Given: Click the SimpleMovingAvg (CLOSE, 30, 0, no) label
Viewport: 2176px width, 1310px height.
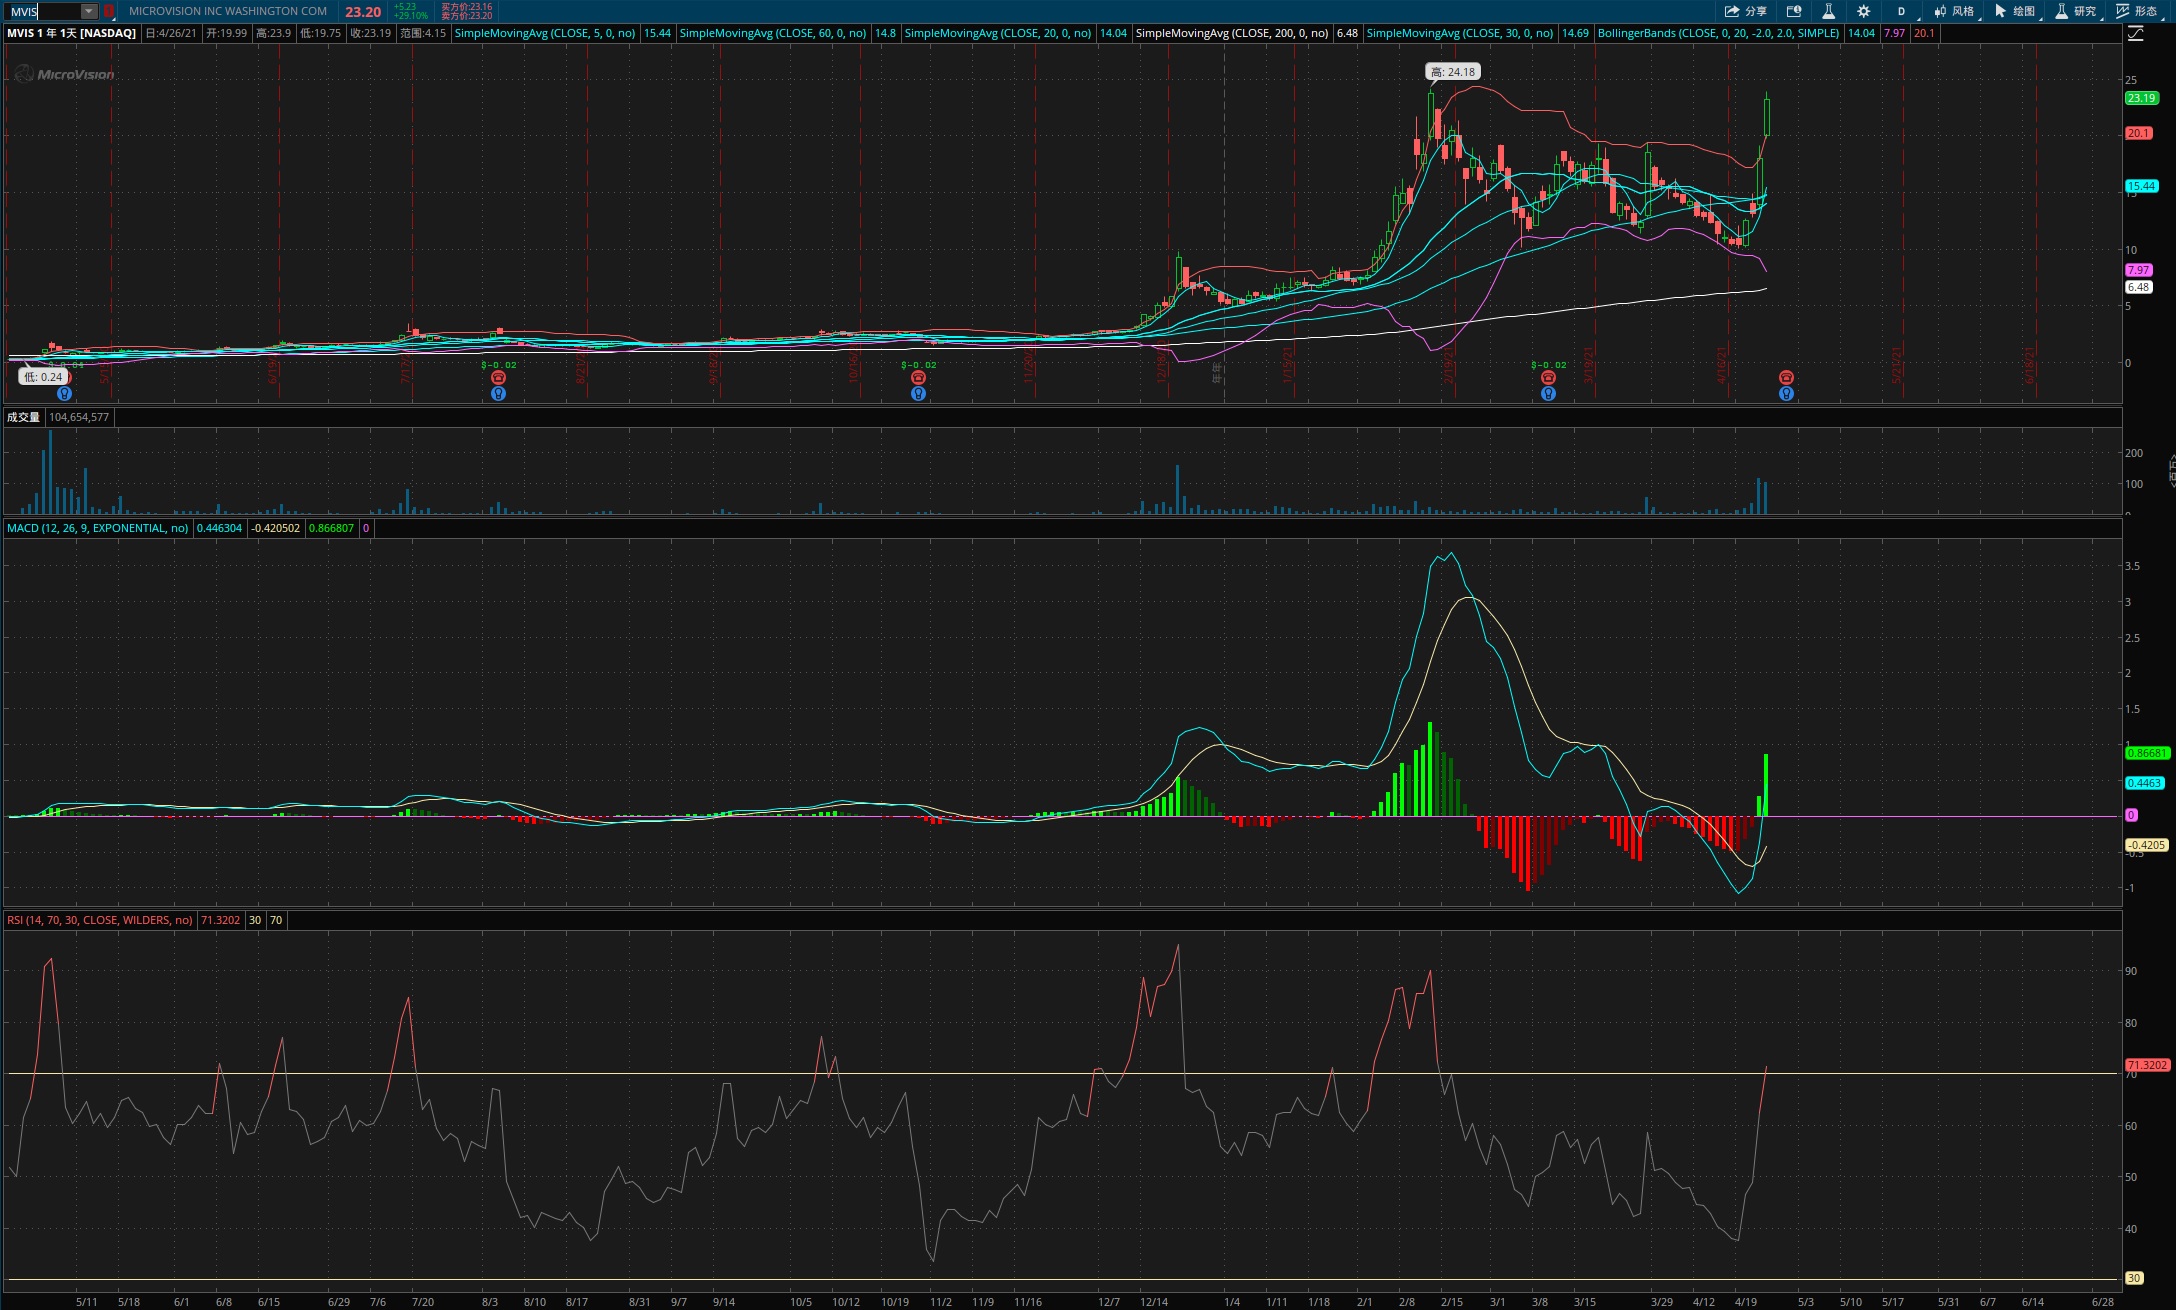Looking at the screenshot, I should coord(1460,33).
